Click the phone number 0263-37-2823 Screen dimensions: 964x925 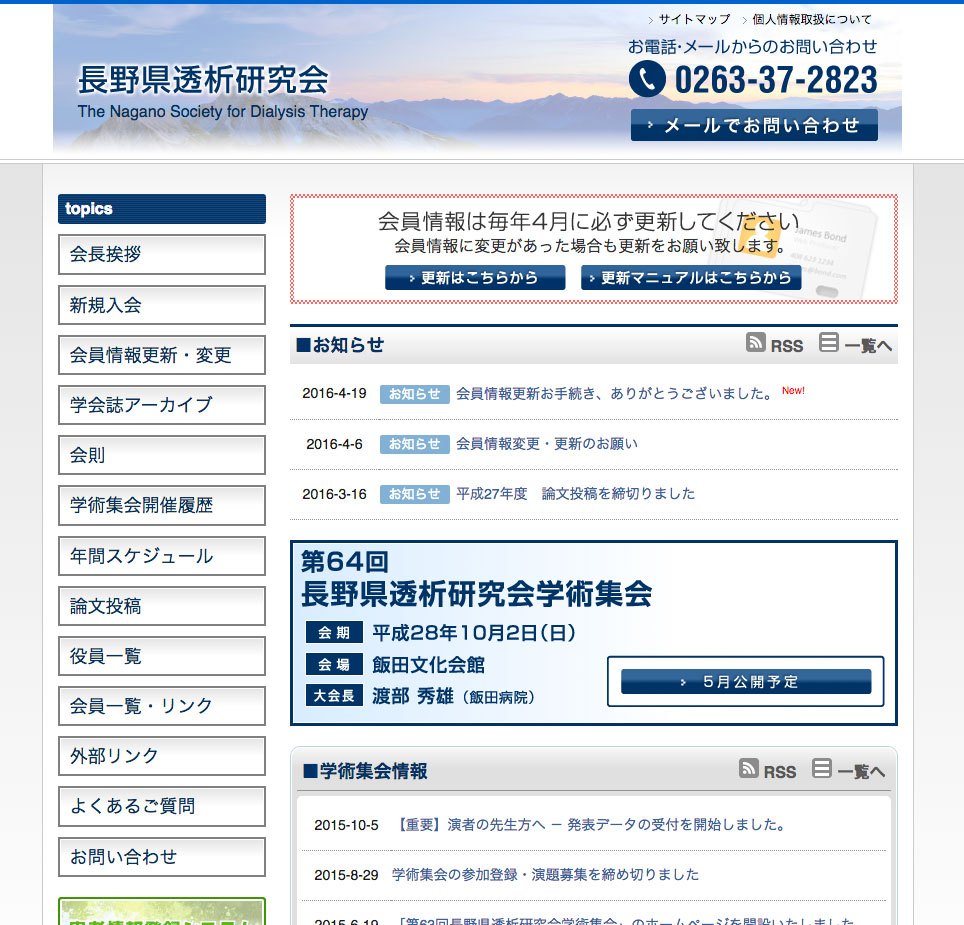[x=776, y=80]
